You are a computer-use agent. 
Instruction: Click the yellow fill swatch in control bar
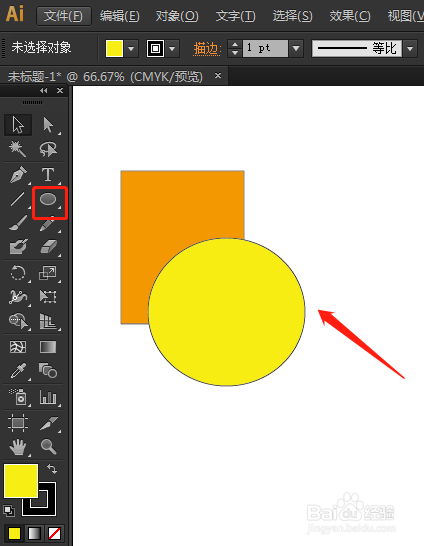(x=115, y=48)
